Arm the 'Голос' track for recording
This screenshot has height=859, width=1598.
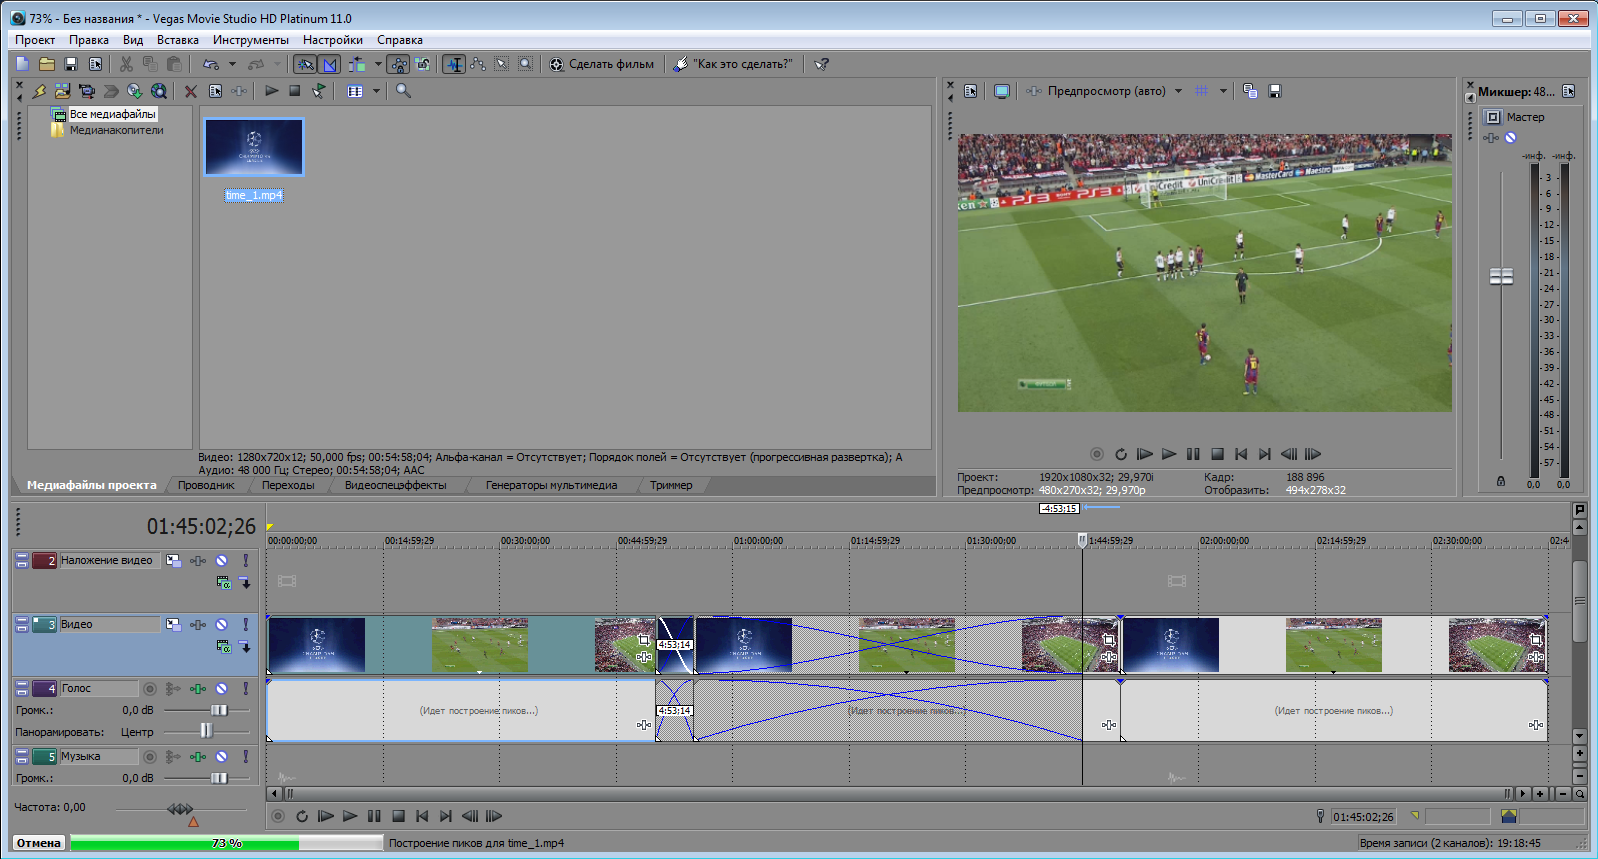[x=149, y=689]
